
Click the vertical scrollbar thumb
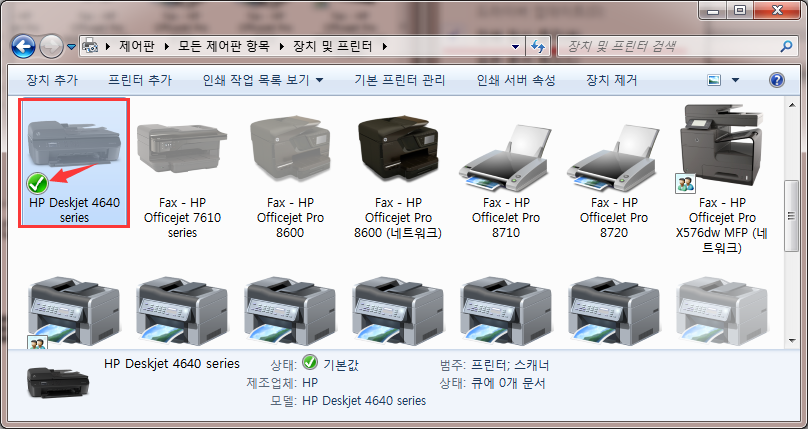[792, 216]
